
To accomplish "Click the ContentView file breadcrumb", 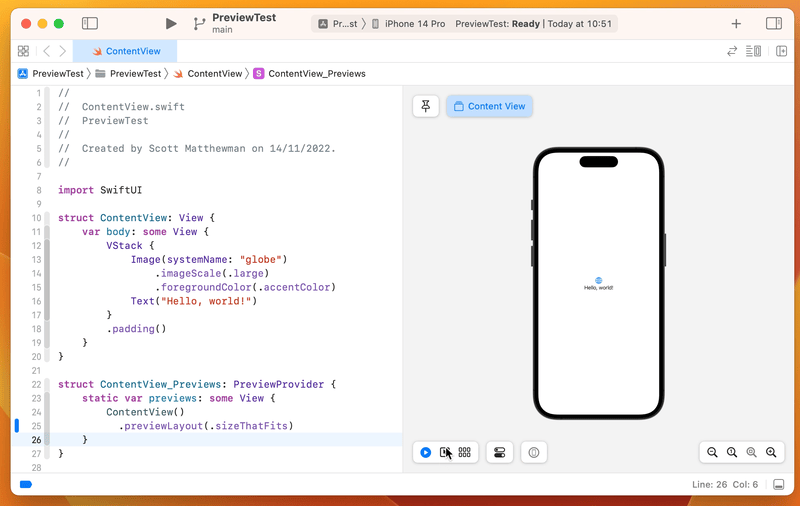I will click(208, 73).
